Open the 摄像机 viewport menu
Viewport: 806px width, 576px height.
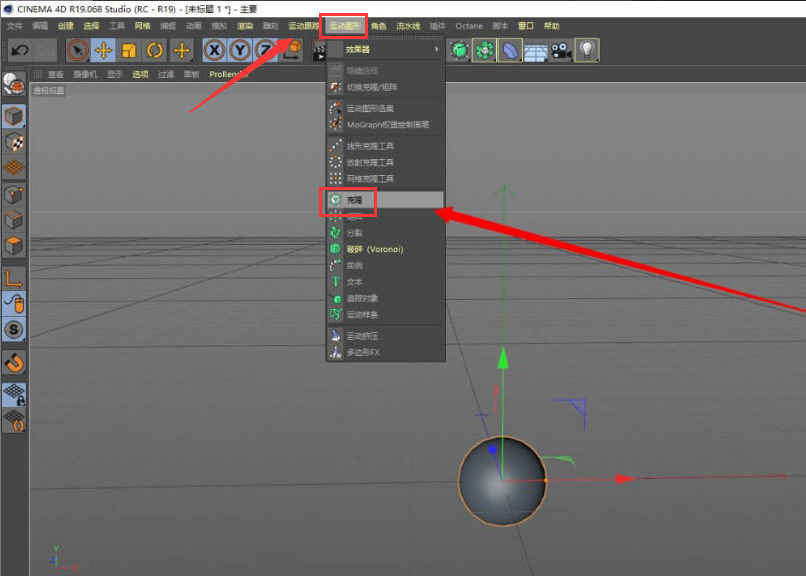pyautogui.click(x=86, y=74)
